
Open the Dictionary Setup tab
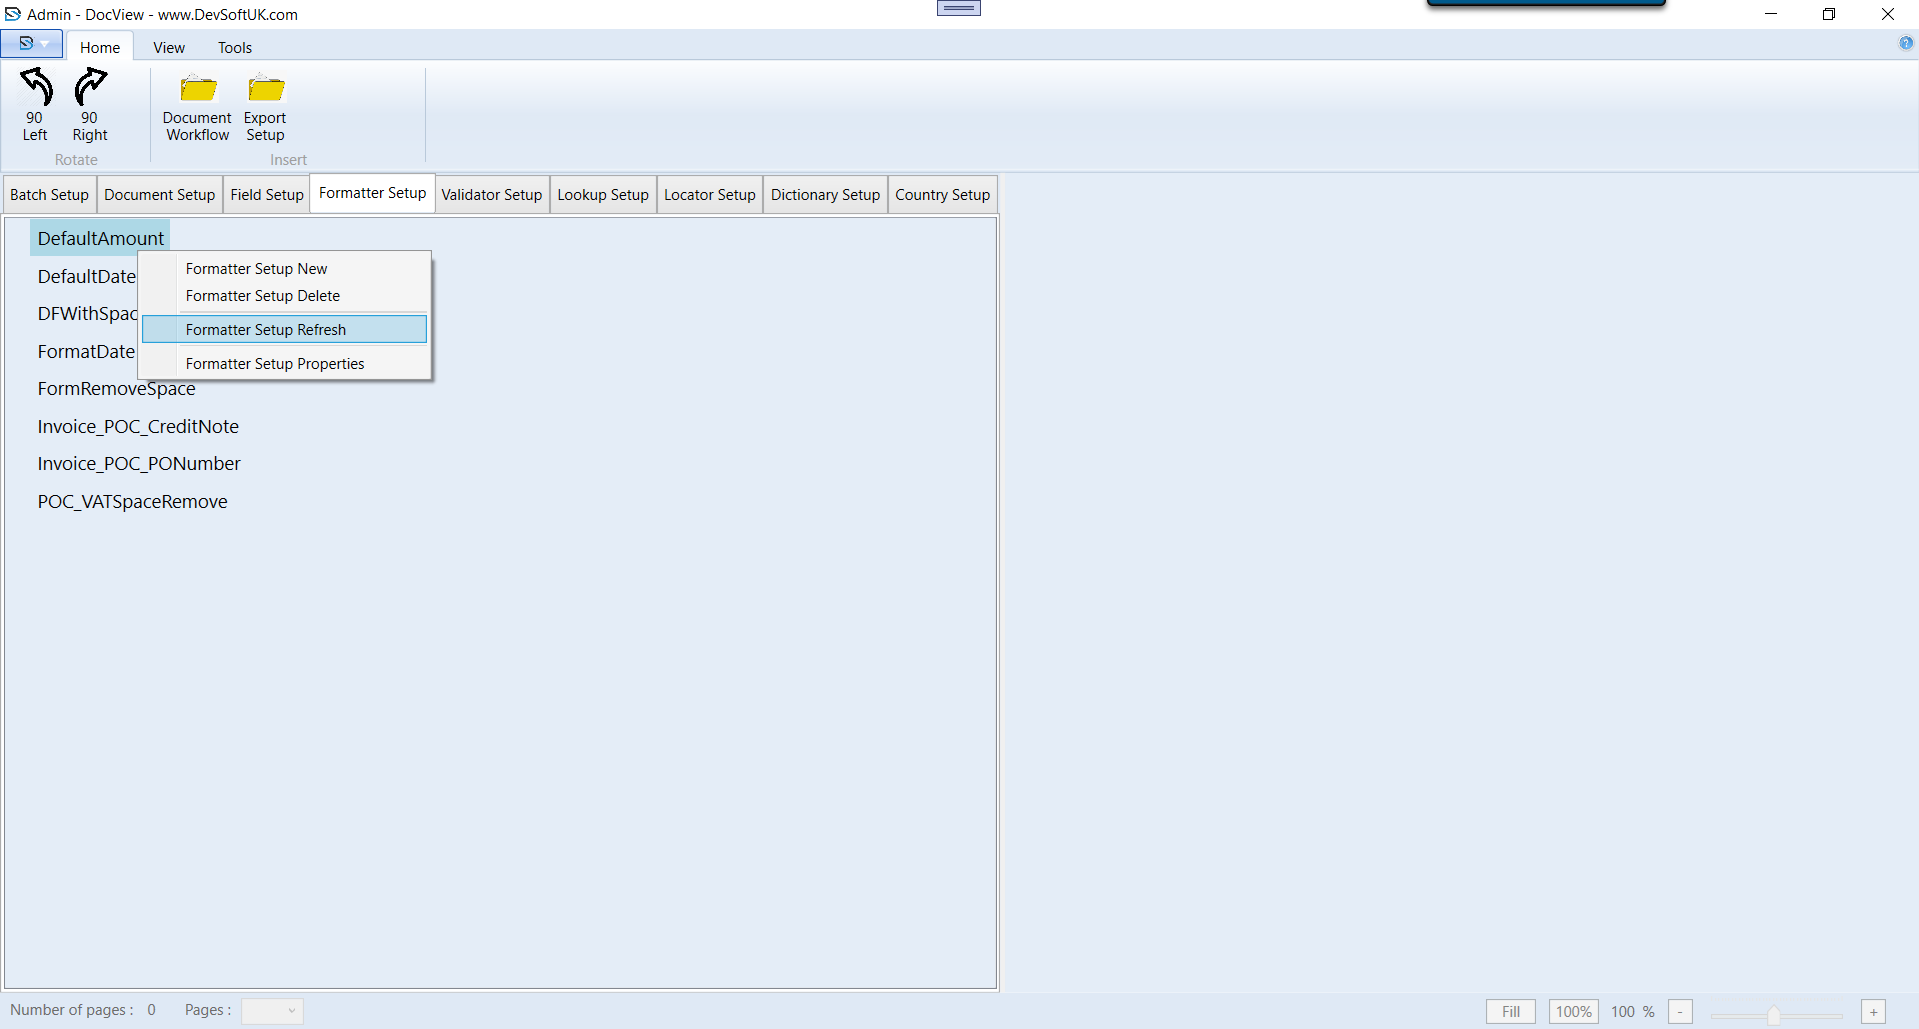tap(825, 195)
